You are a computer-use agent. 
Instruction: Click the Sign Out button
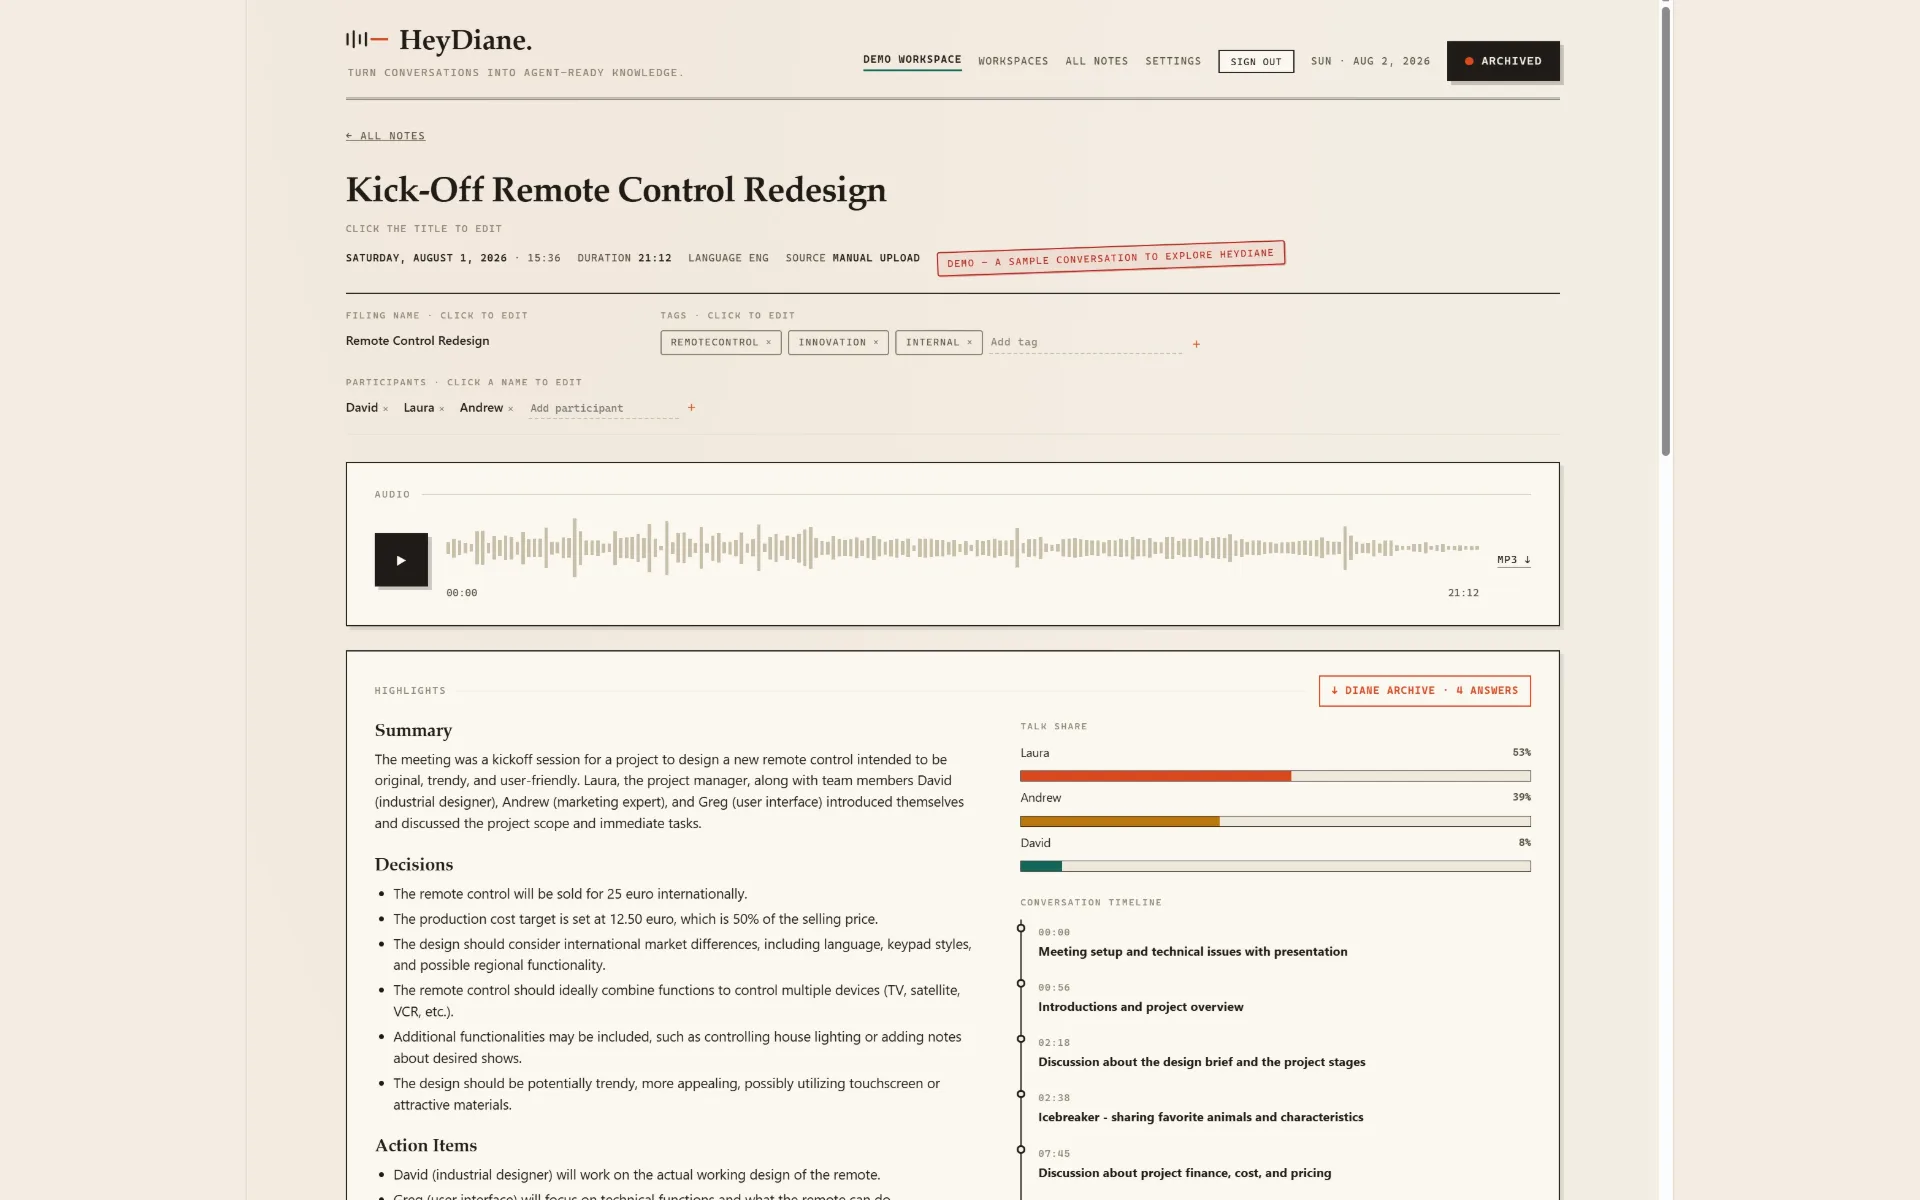point(1256,61)
